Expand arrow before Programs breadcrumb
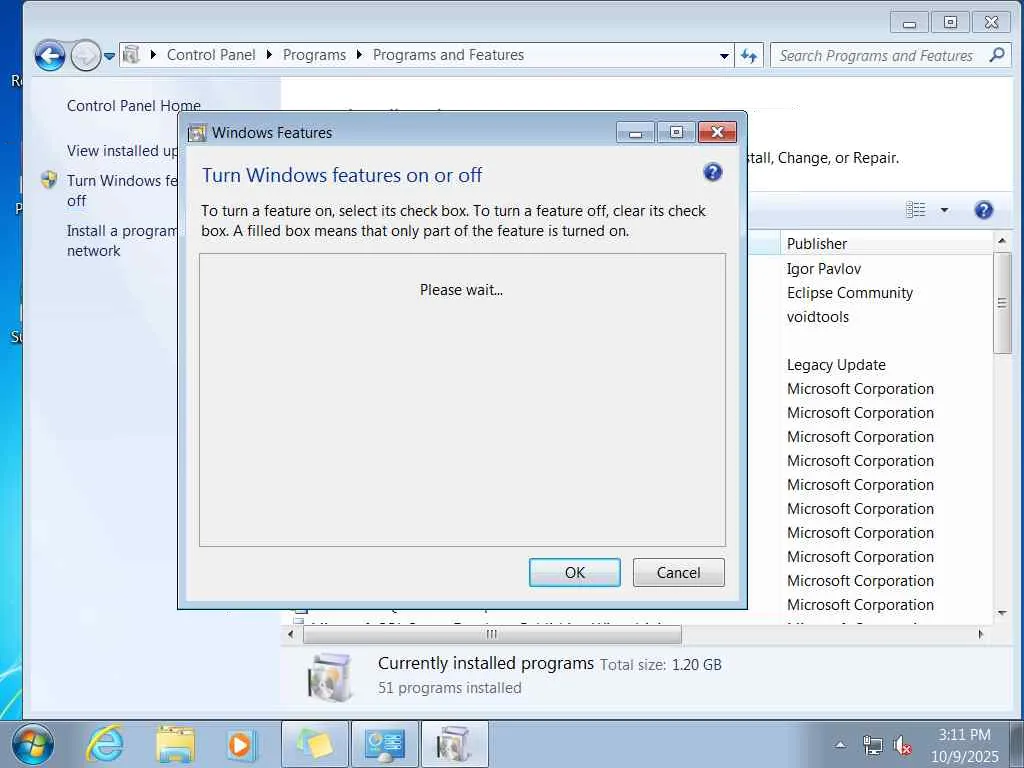Image resolution: width=1024 pixels, height=768 pixels. [269, 55]
